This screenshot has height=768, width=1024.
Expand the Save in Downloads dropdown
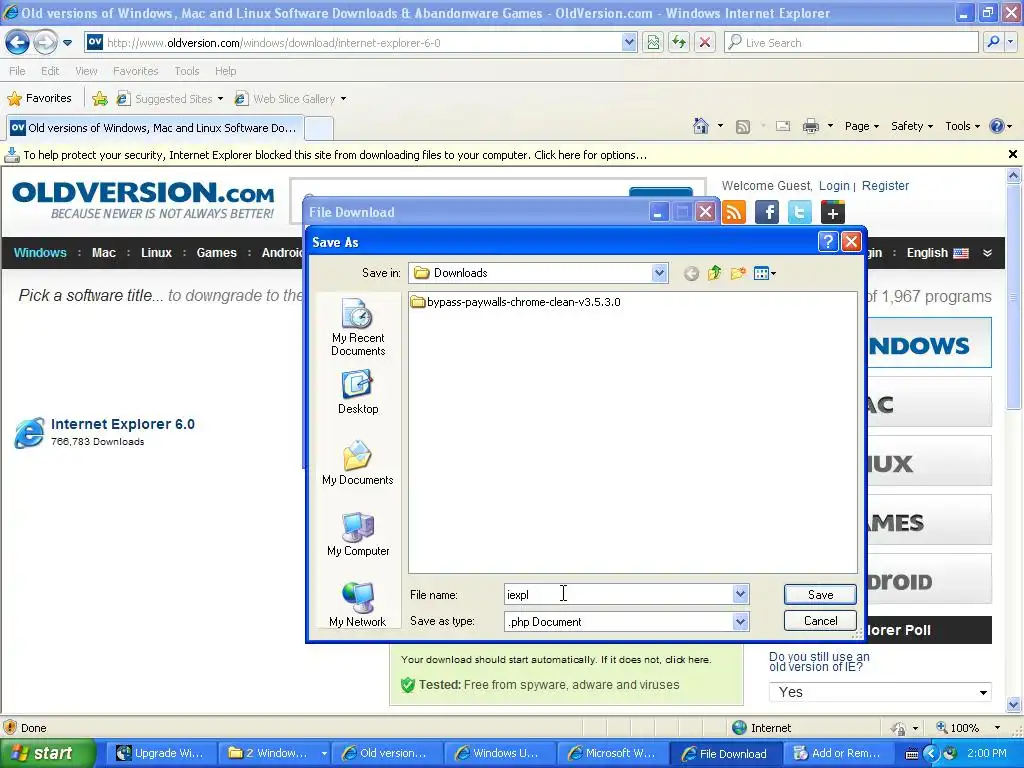(x=659, y=273)
